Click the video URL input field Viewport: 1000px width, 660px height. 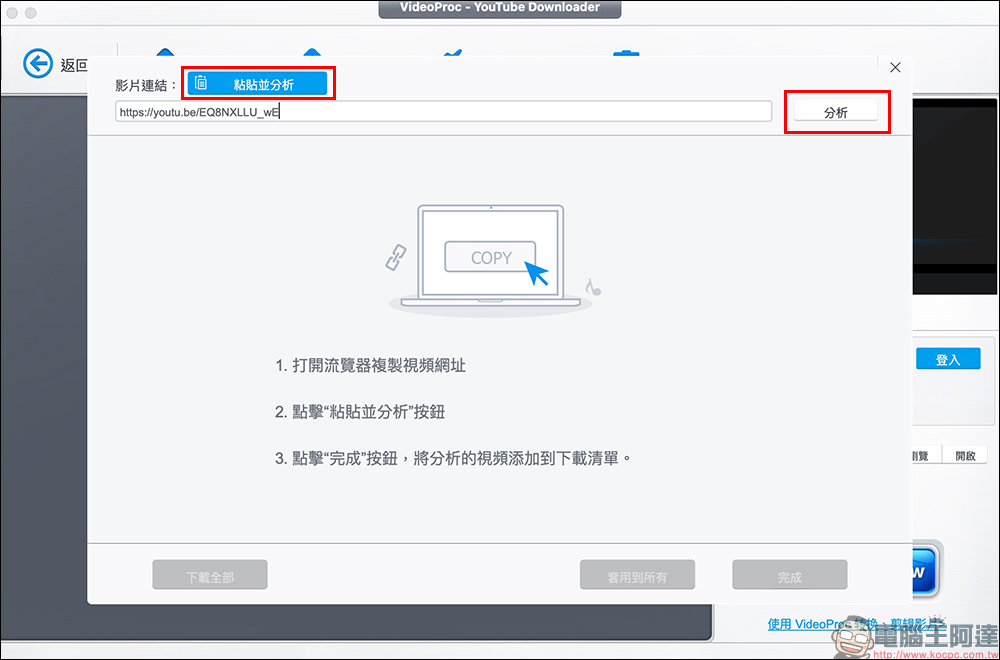pyautogui.click(x=443, y=112)
